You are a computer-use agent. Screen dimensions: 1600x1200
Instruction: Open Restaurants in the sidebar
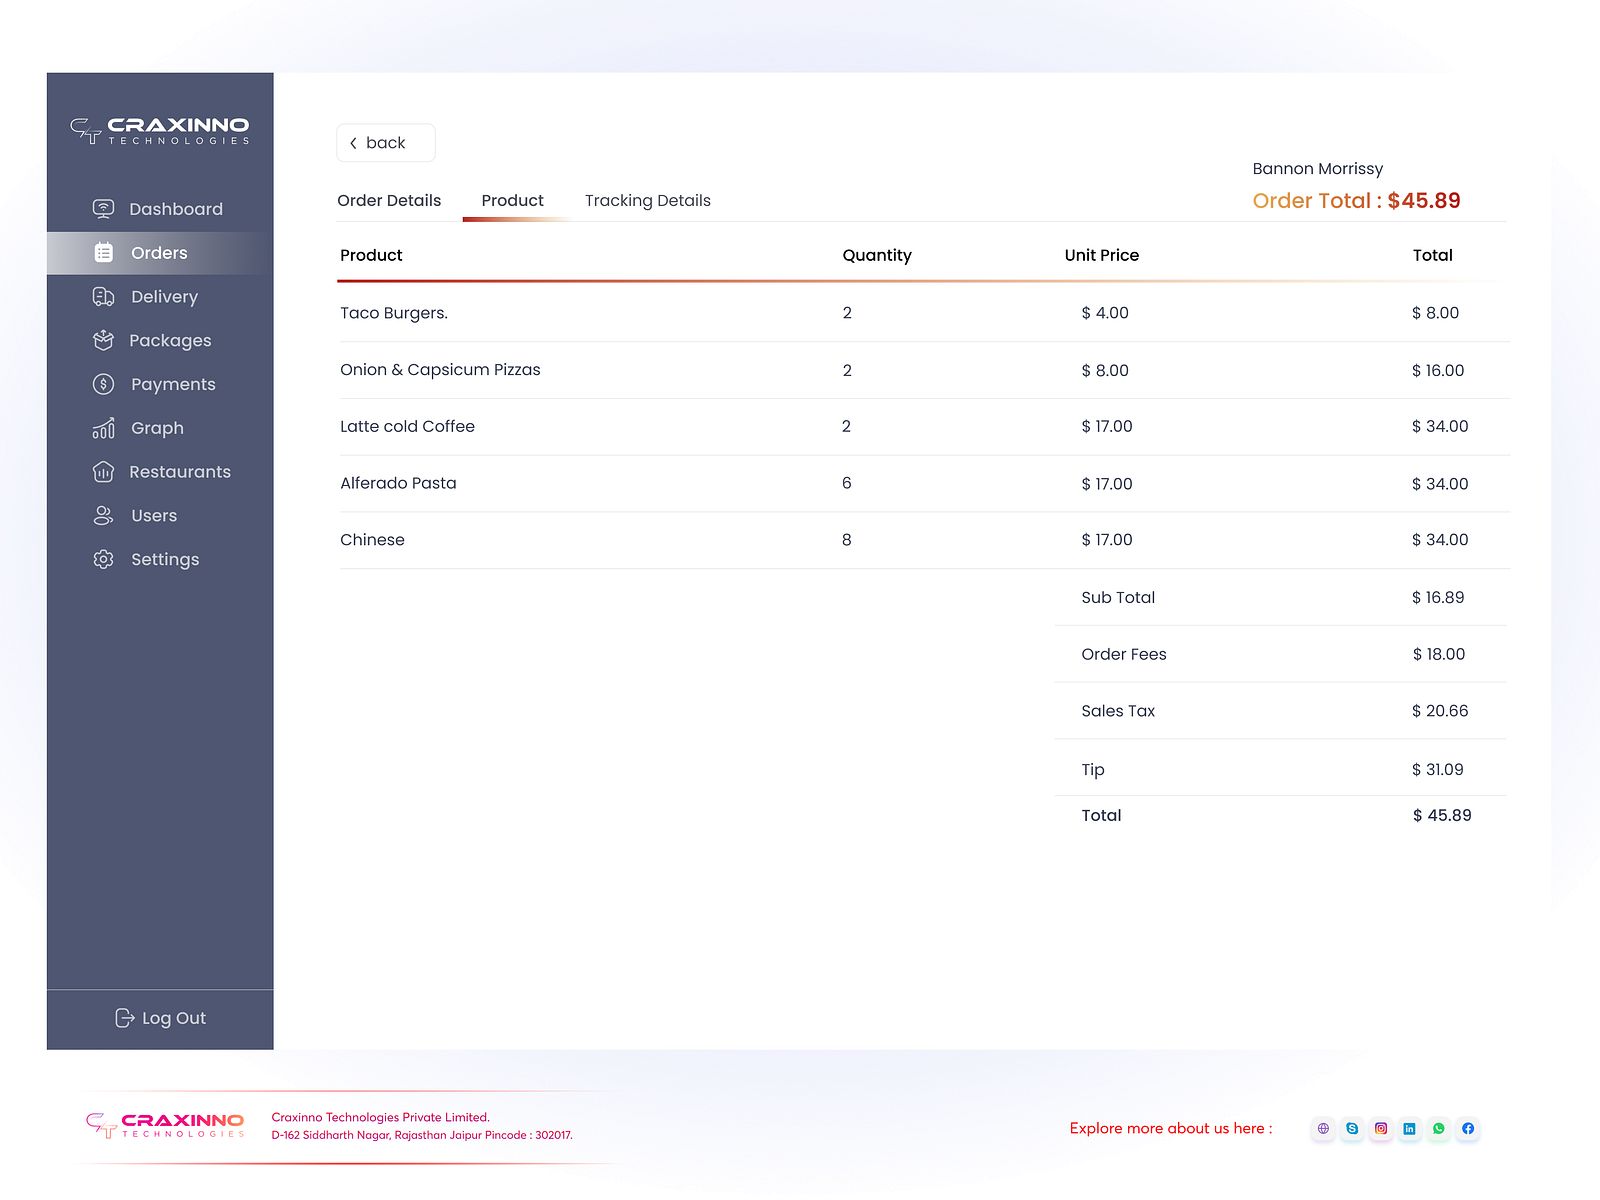click(160, 472)
